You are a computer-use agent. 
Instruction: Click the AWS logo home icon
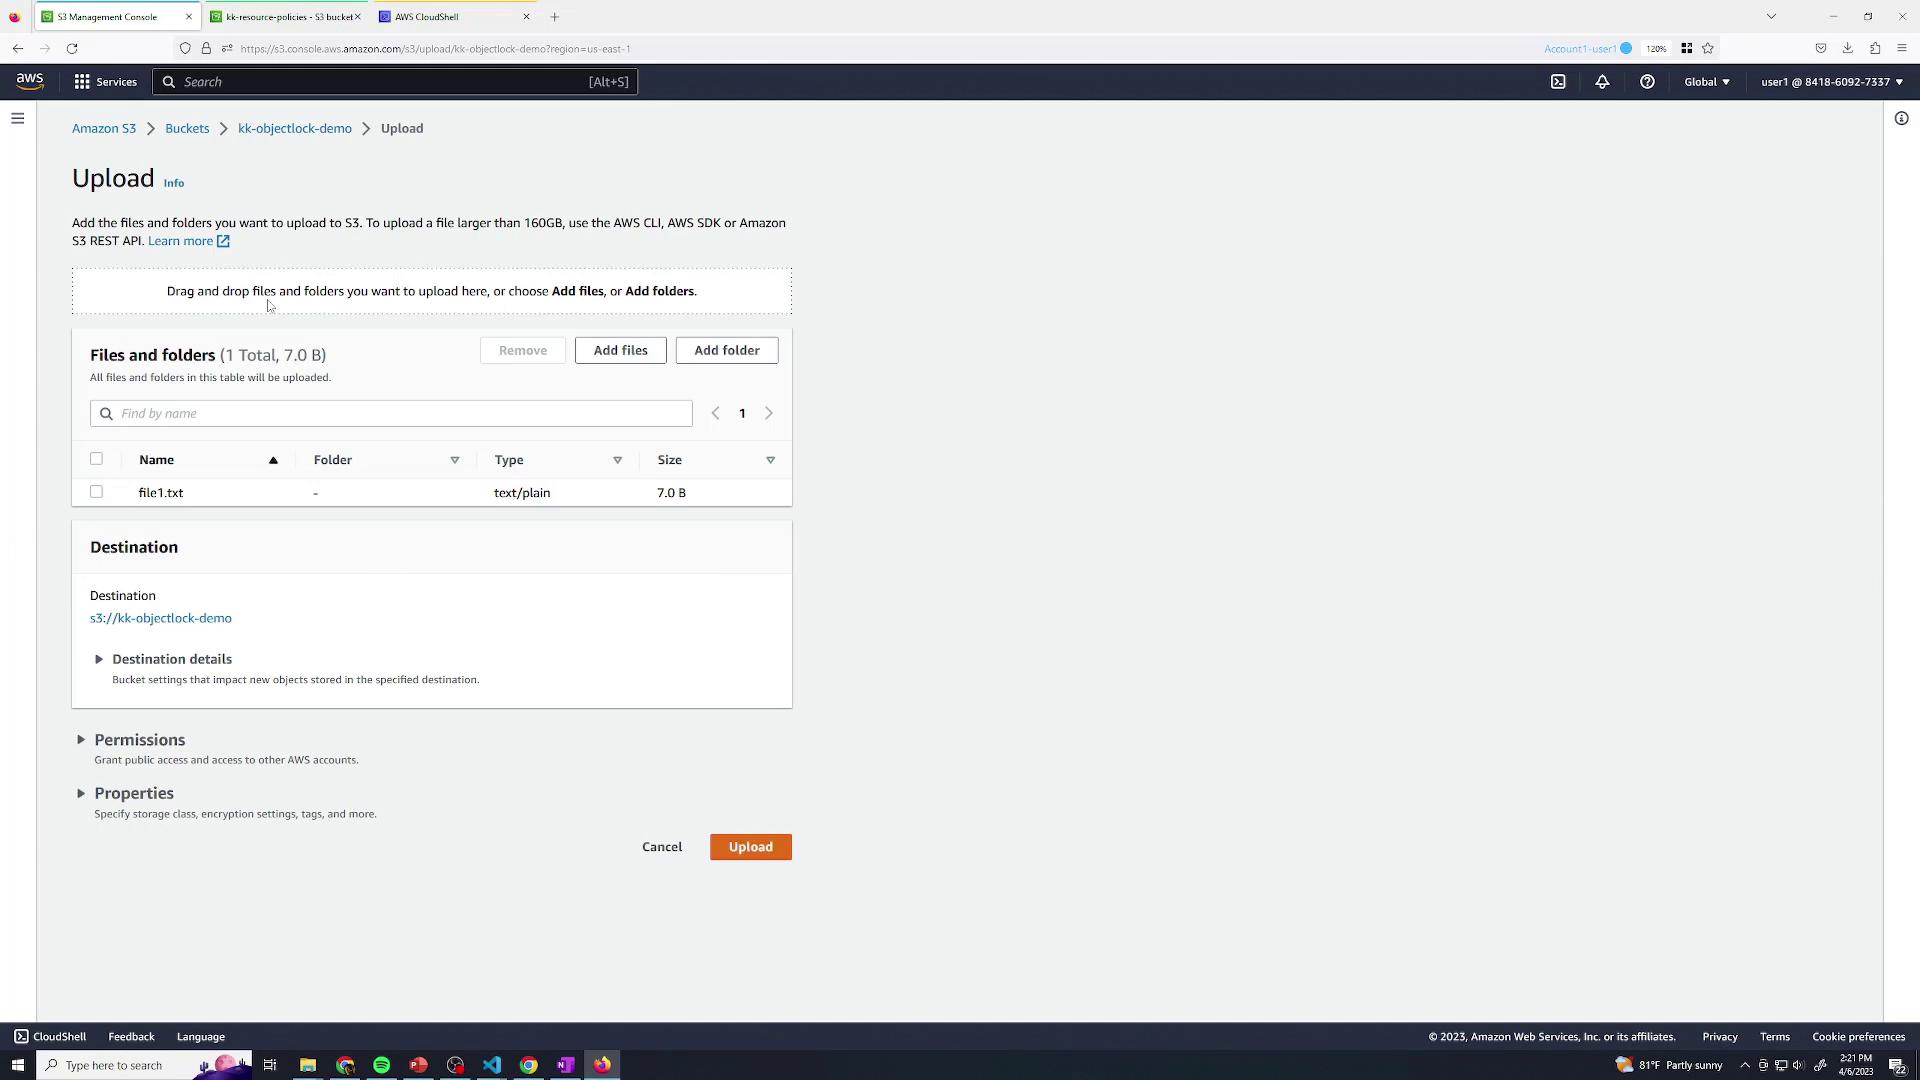point(30,82)
